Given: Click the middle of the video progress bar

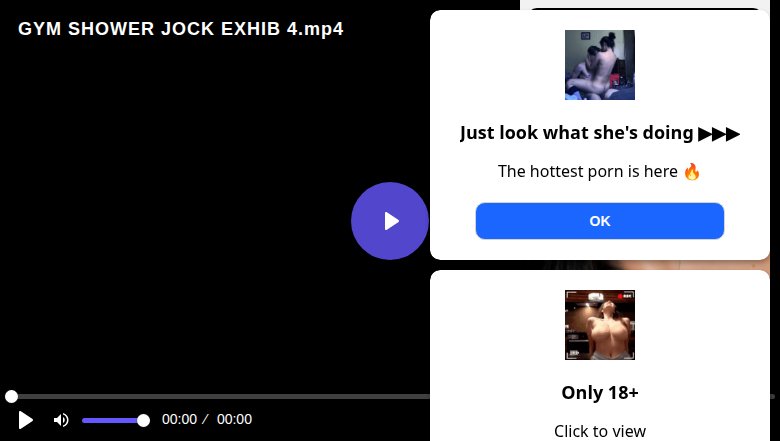Looking at the screenshot, I should (219, 396).
